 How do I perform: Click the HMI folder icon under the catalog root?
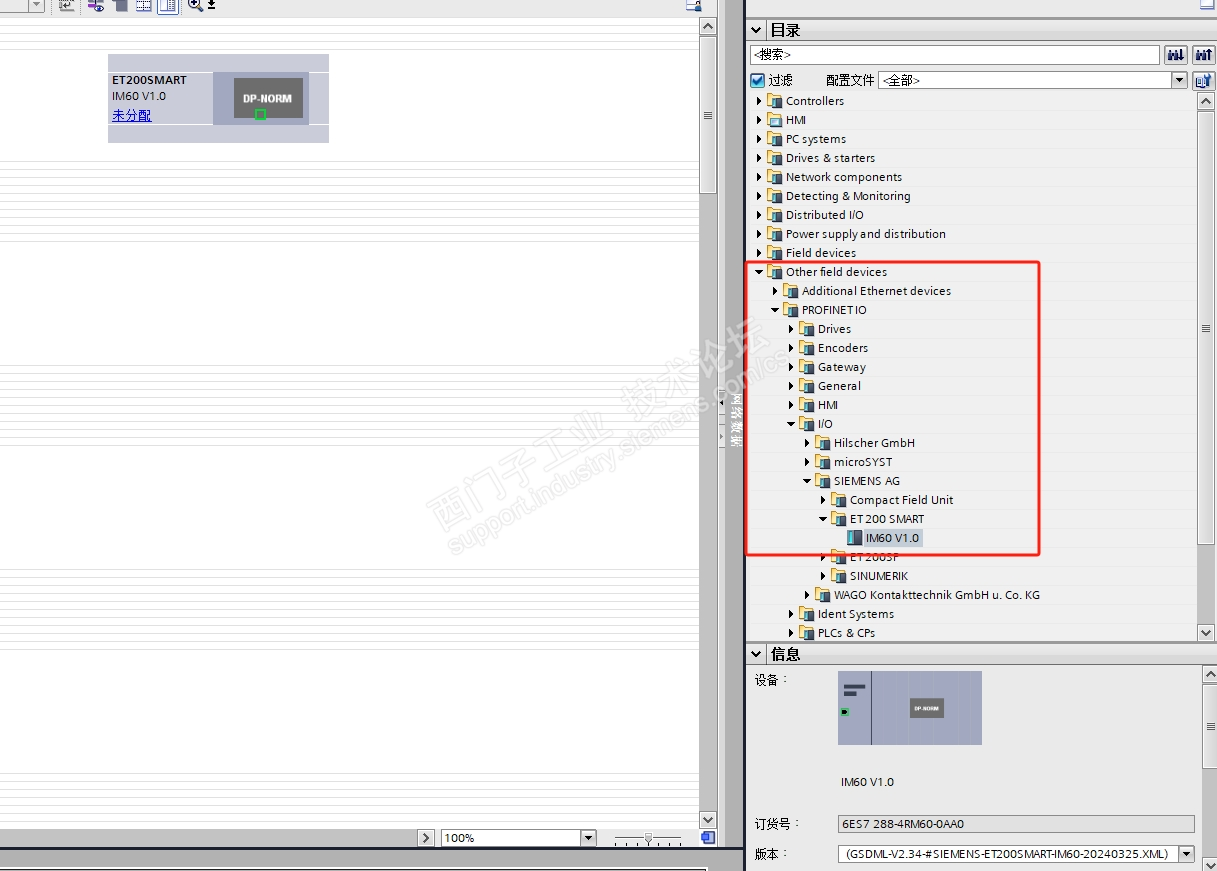[x=775, y=120]
